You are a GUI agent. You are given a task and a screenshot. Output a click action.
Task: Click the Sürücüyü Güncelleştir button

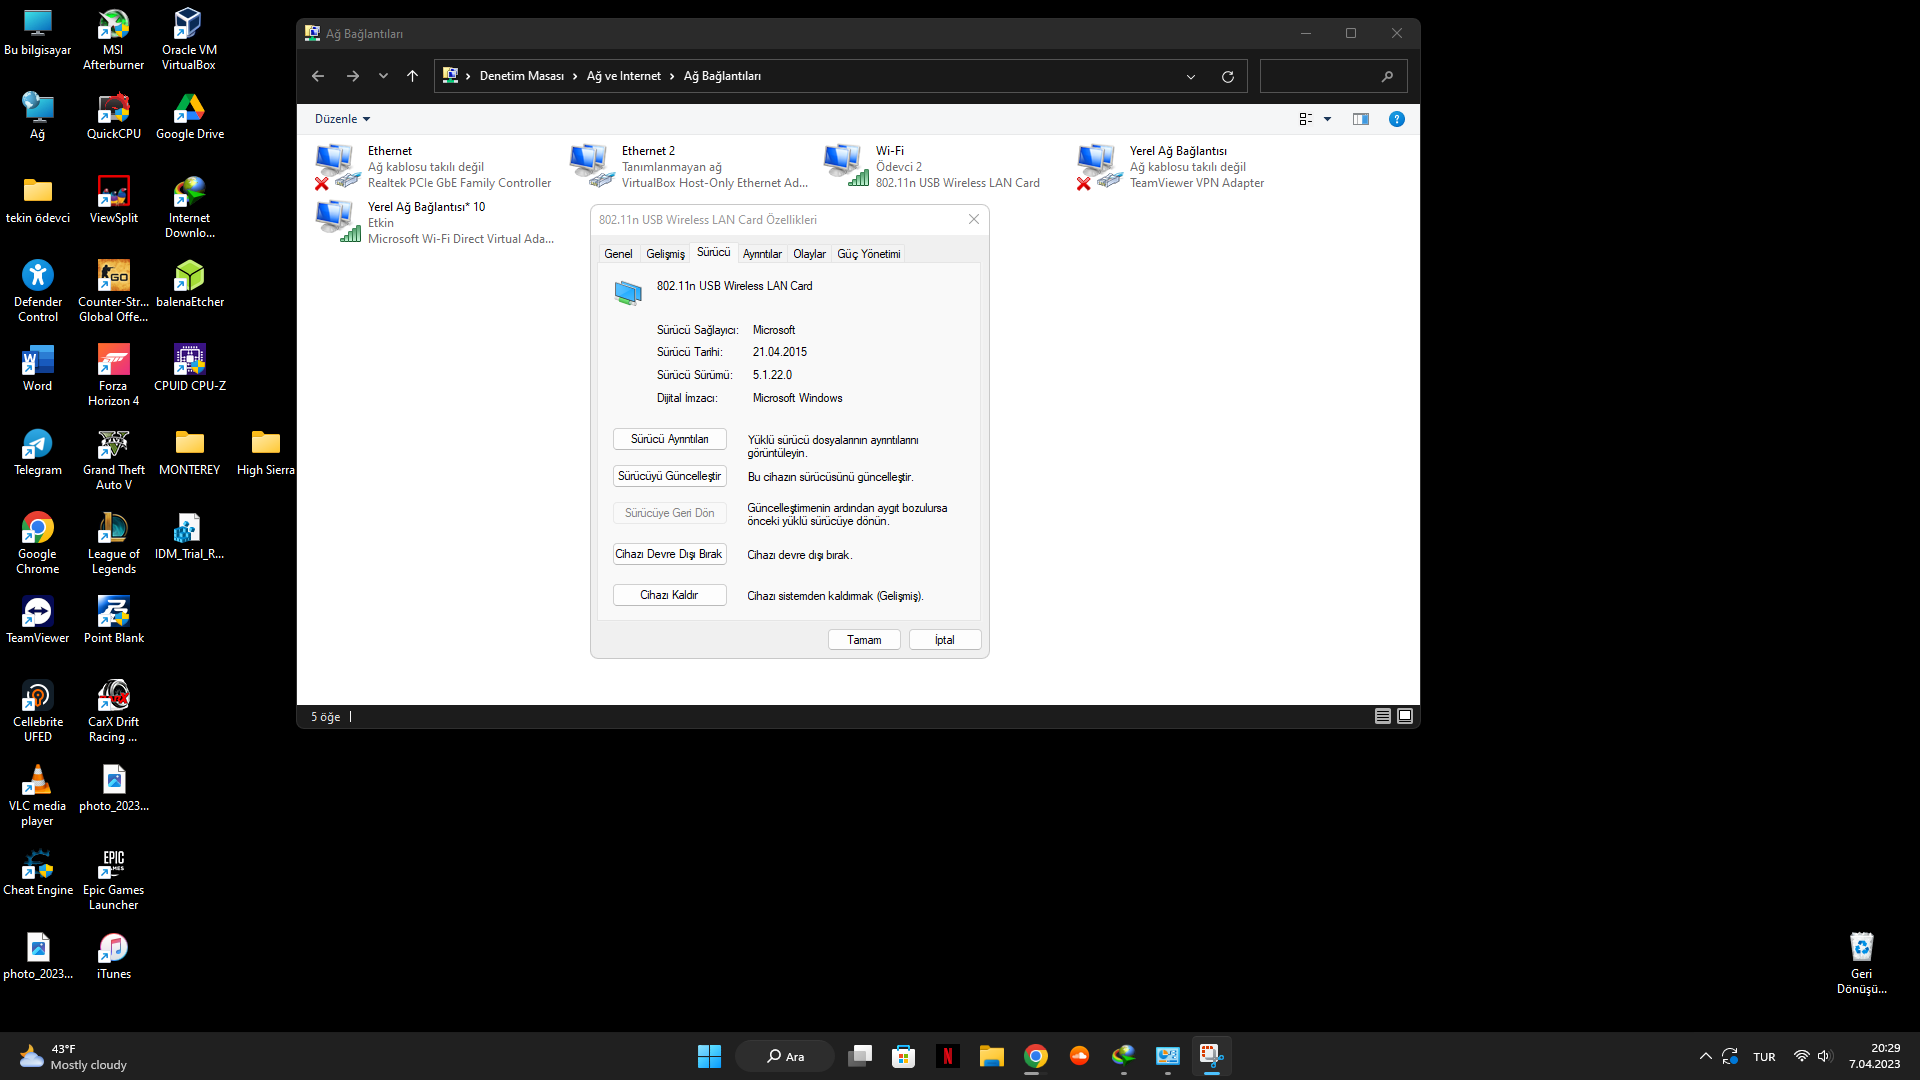click(669, 476)
